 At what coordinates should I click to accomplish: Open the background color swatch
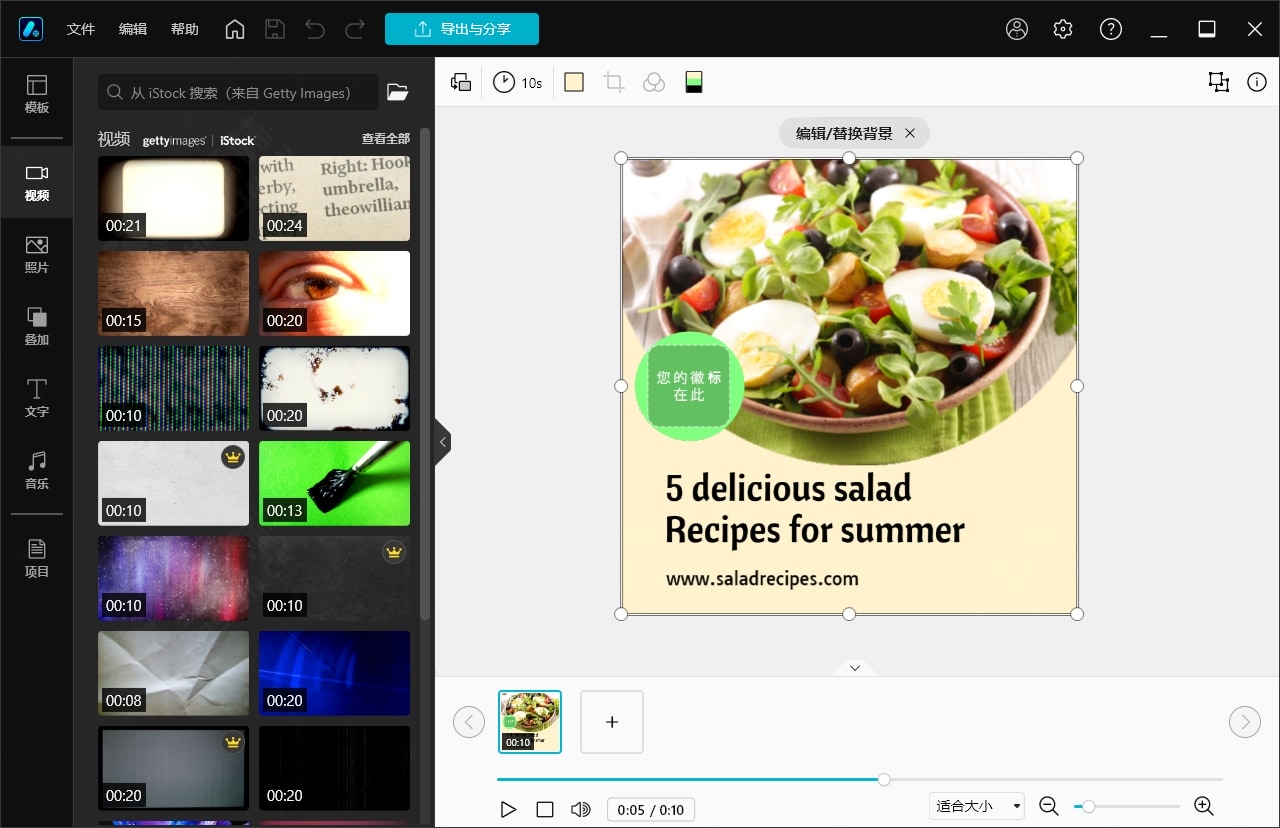[x=574, y=82]
